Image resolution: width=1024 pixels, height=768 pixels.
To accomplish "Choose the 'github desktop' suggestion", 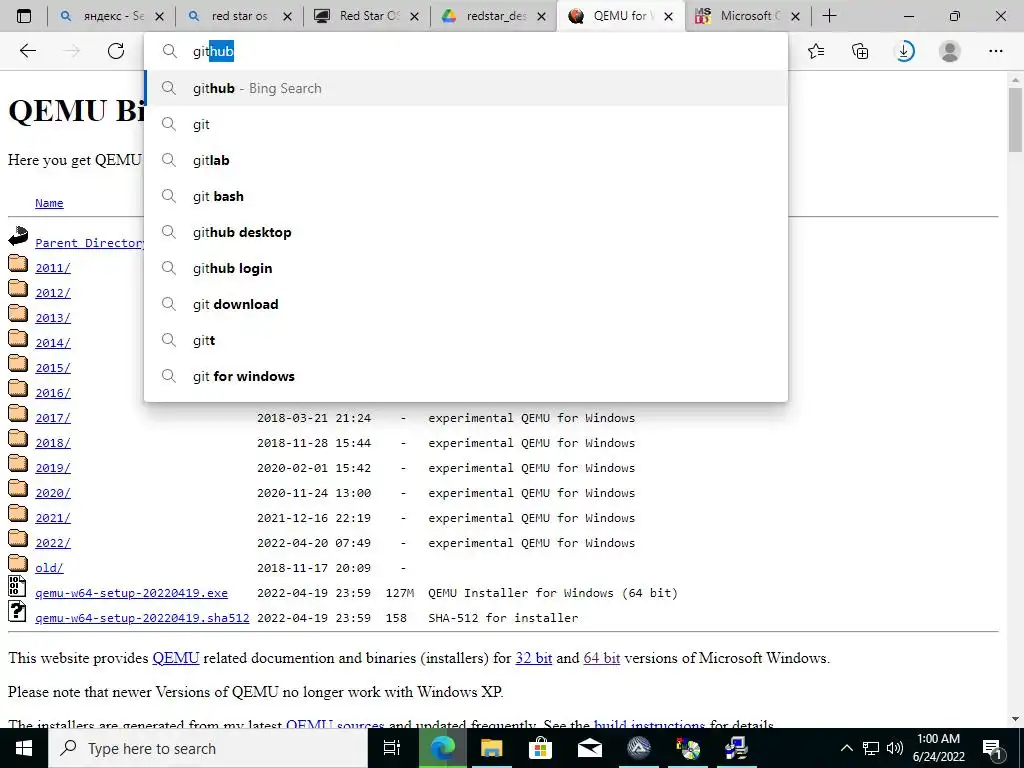I will pyautogui.click(x=466, y=232).
